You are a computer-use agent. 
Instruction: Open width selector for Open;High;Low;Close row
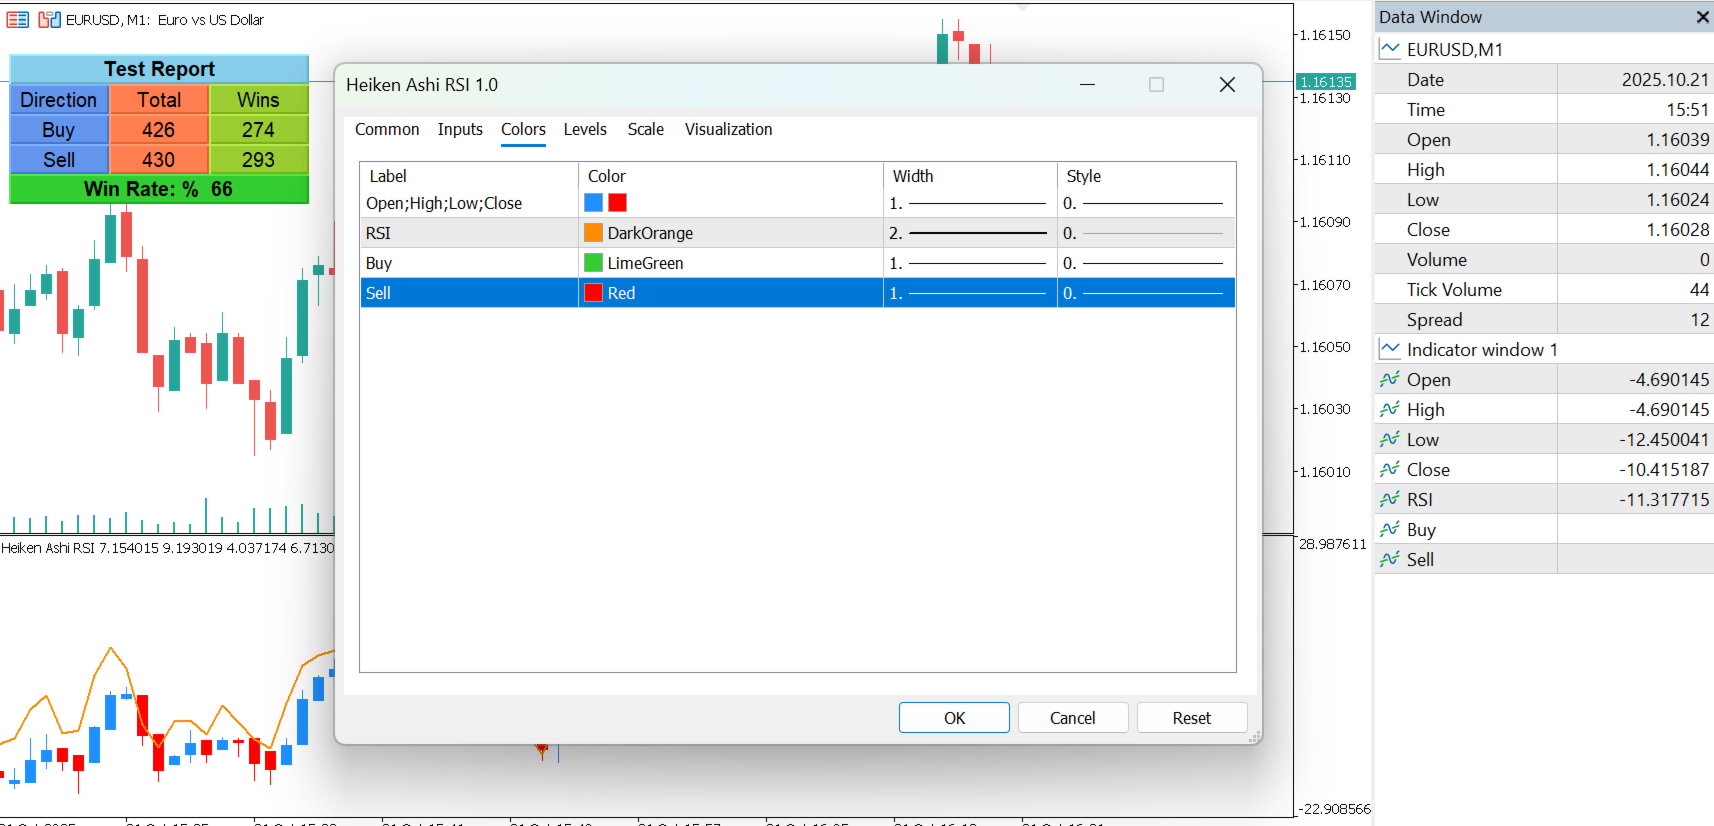(970, 203)
